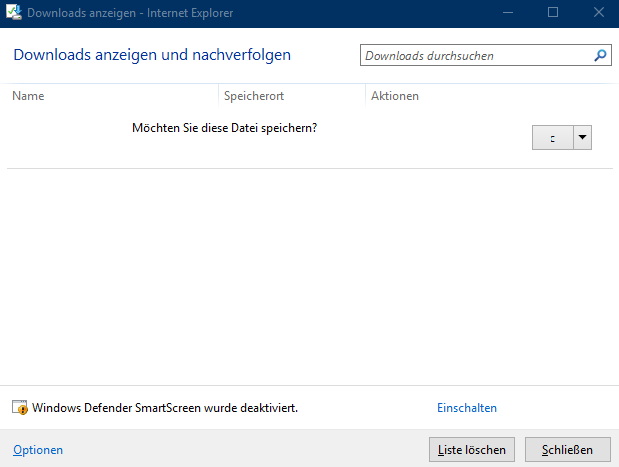Minimize the Downloads anzeigen window
The image size is (619, 467).
coord(508,13)
